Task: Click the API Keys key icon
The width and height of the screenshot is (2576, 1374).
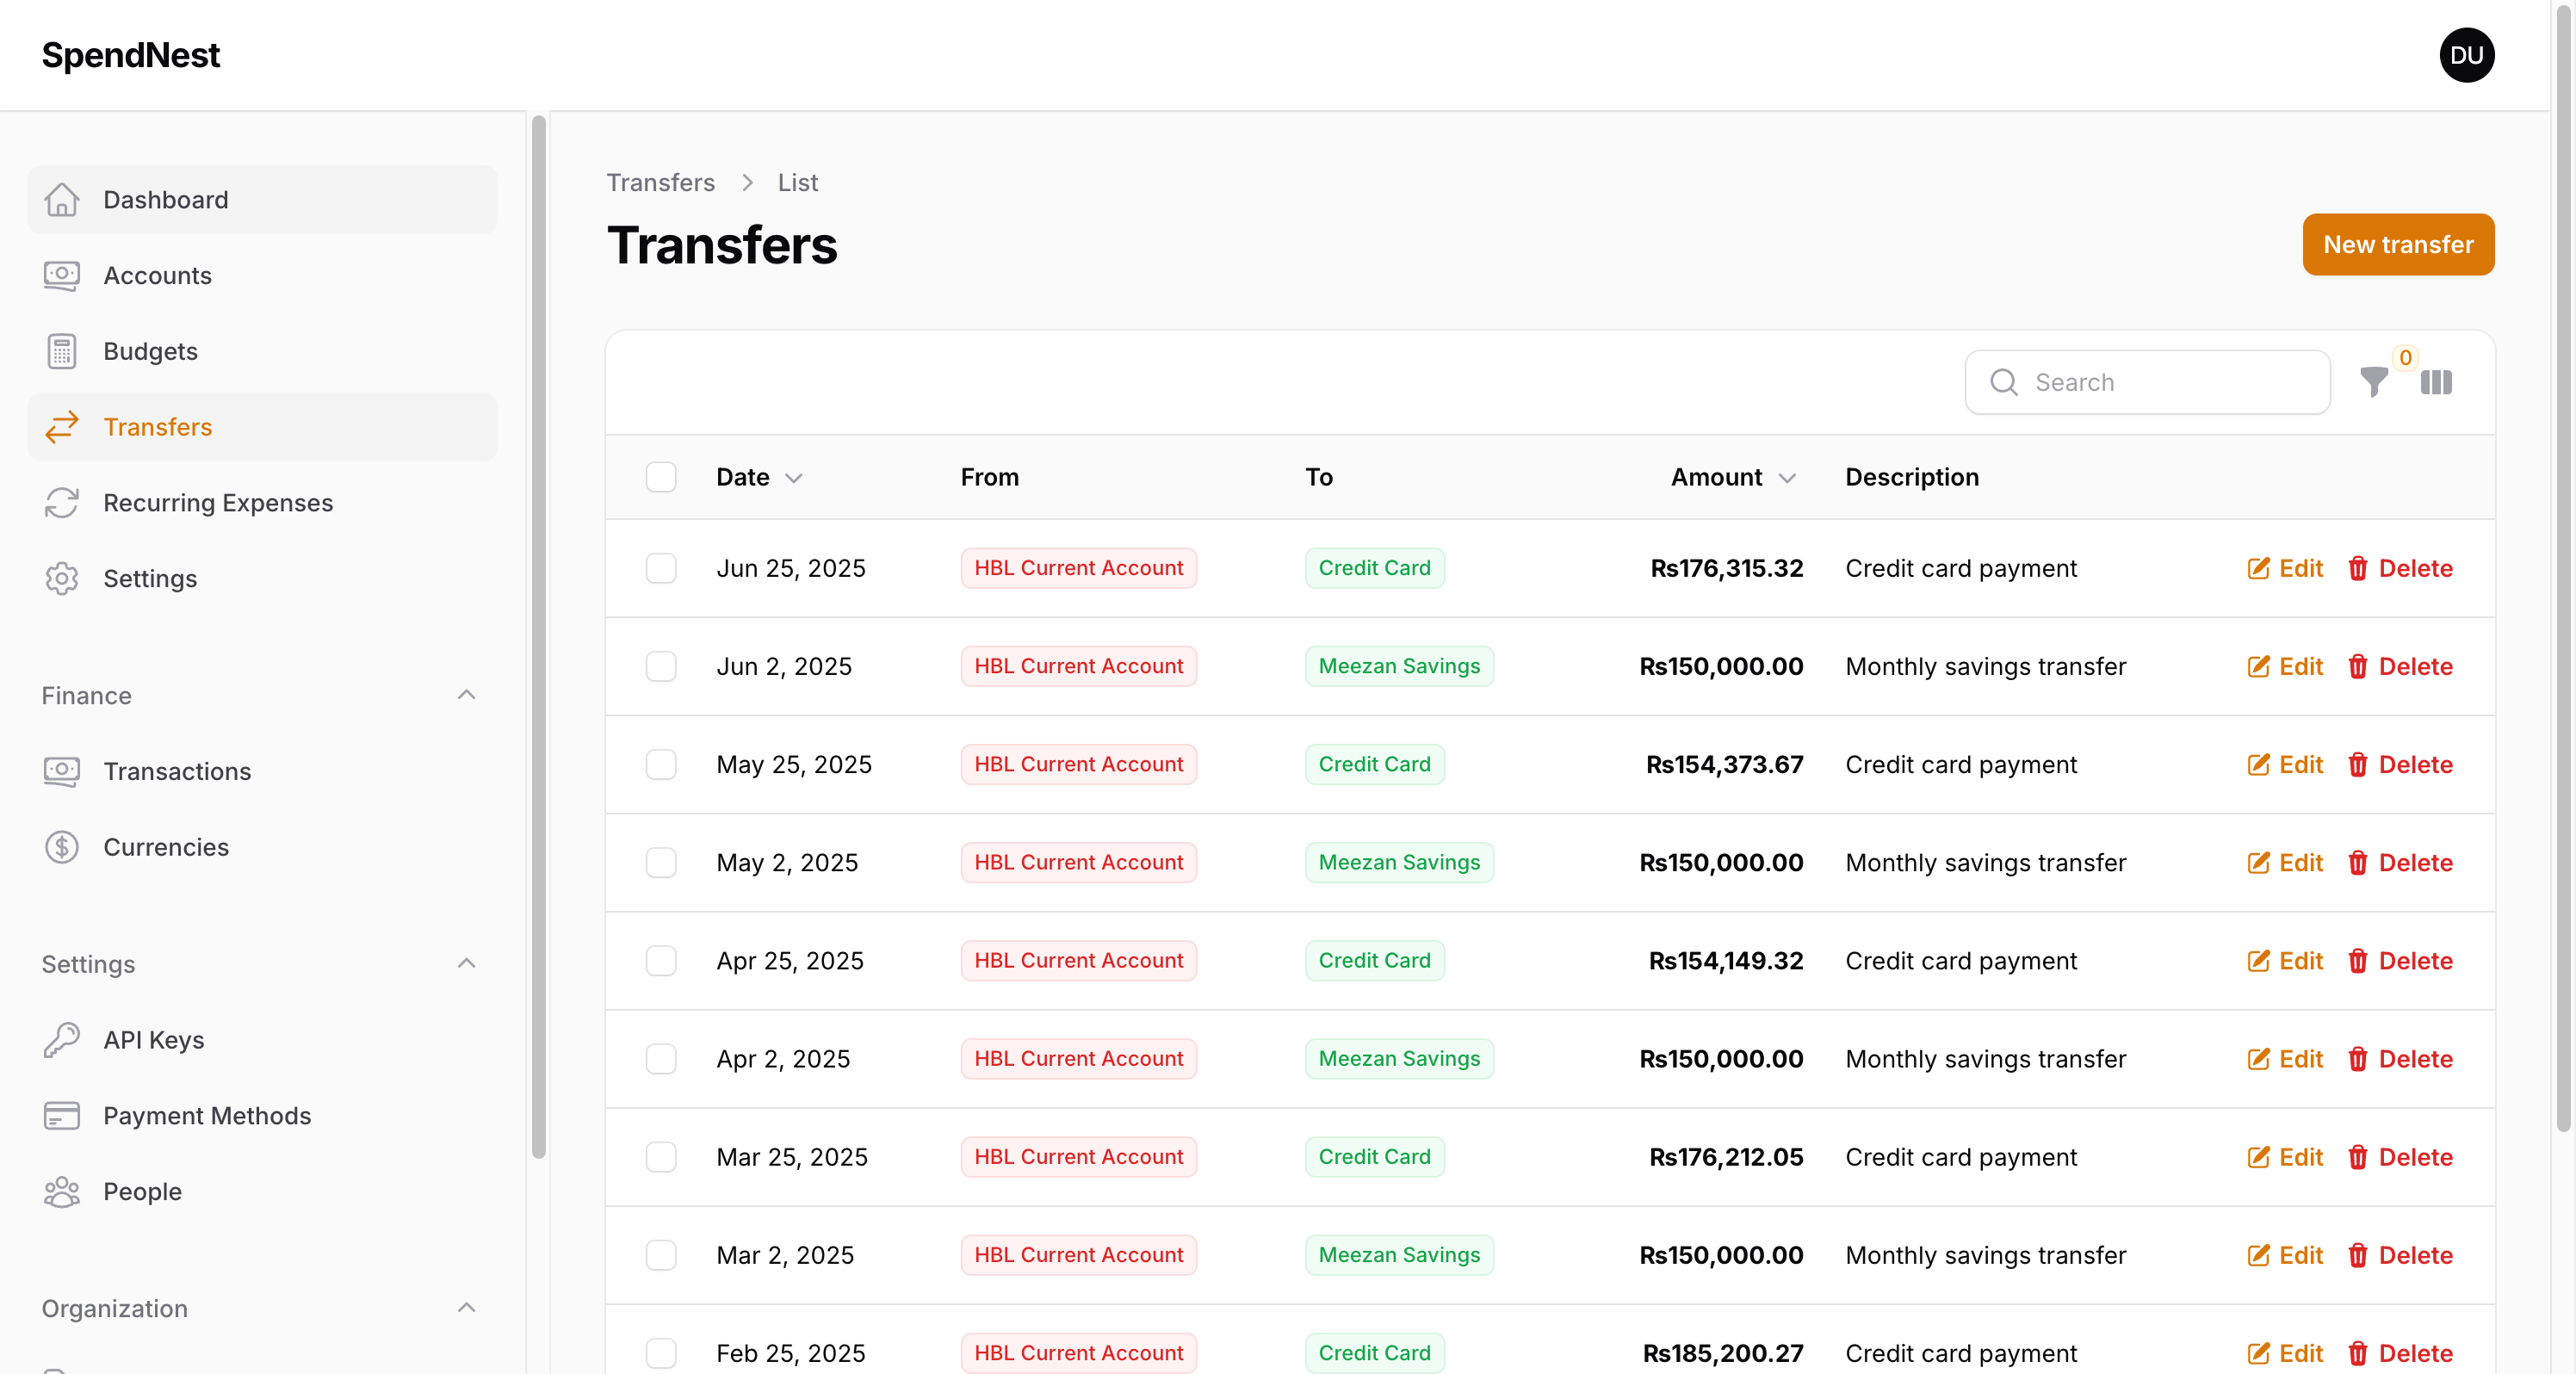Action: 62,1040
